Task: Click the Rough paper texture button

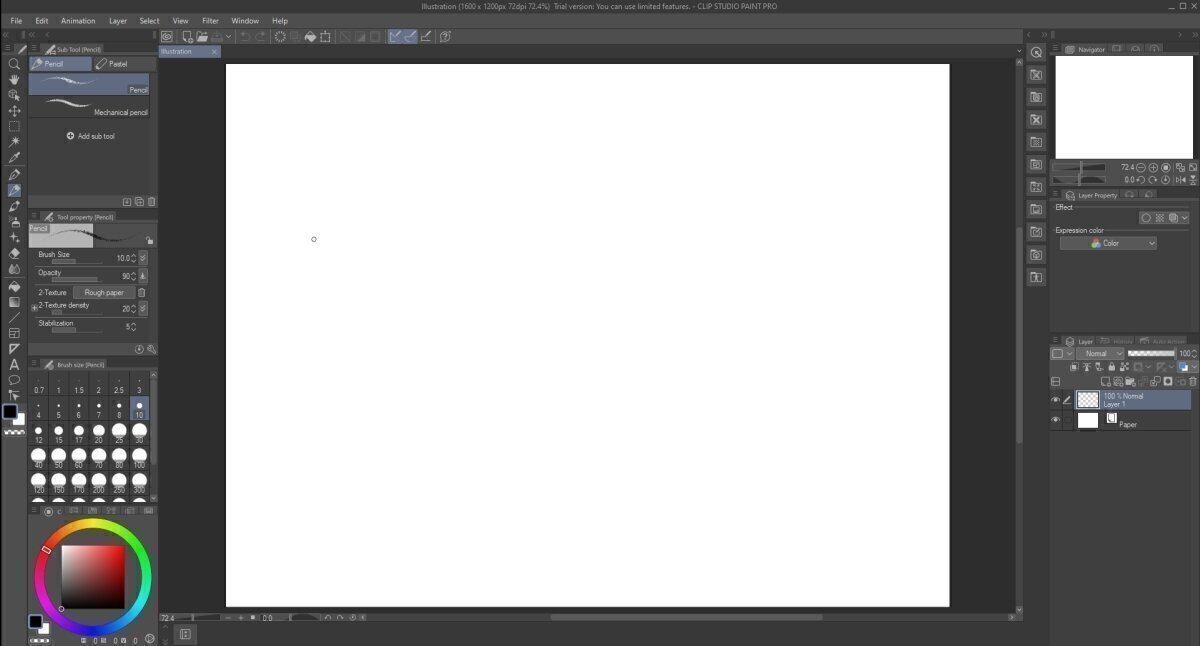Action: (104, 292)
